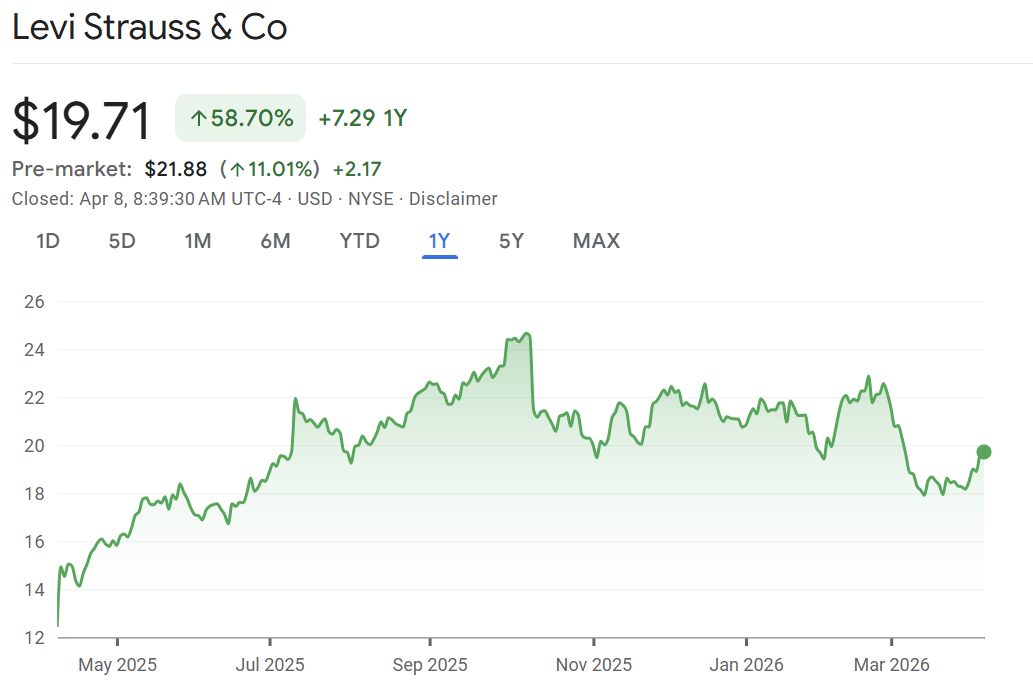1033x682 pixels.
Task: Select the 5D range tab
Action: point(122,241)
